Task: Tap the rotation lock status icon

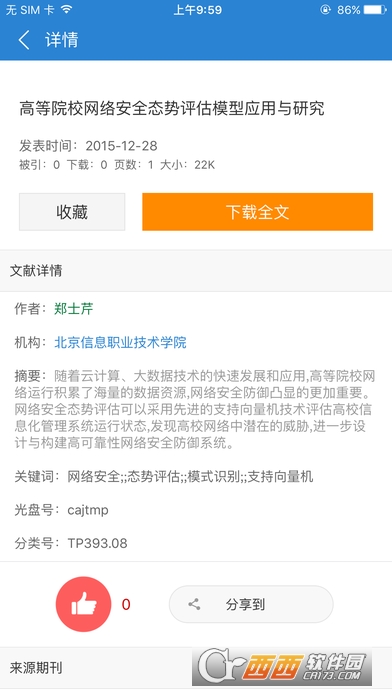Action: click(325, 9)
